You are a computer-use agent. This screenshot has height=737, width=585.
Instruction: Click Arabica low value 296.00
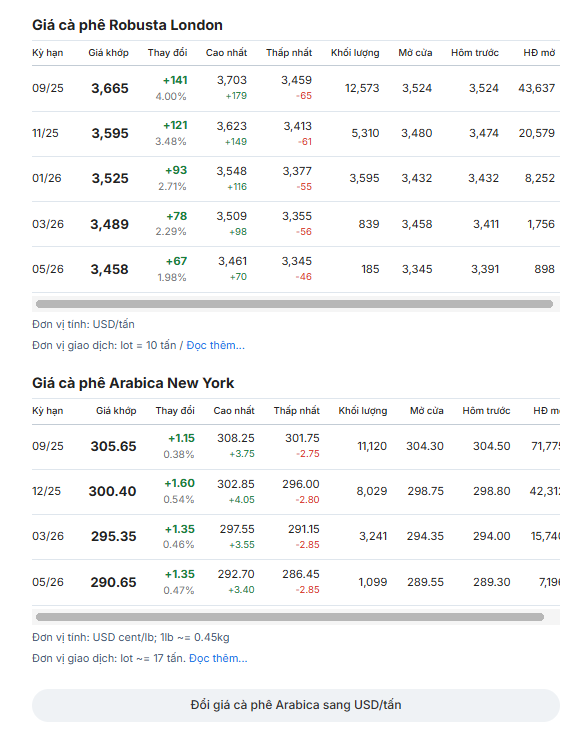click(301, 484)
